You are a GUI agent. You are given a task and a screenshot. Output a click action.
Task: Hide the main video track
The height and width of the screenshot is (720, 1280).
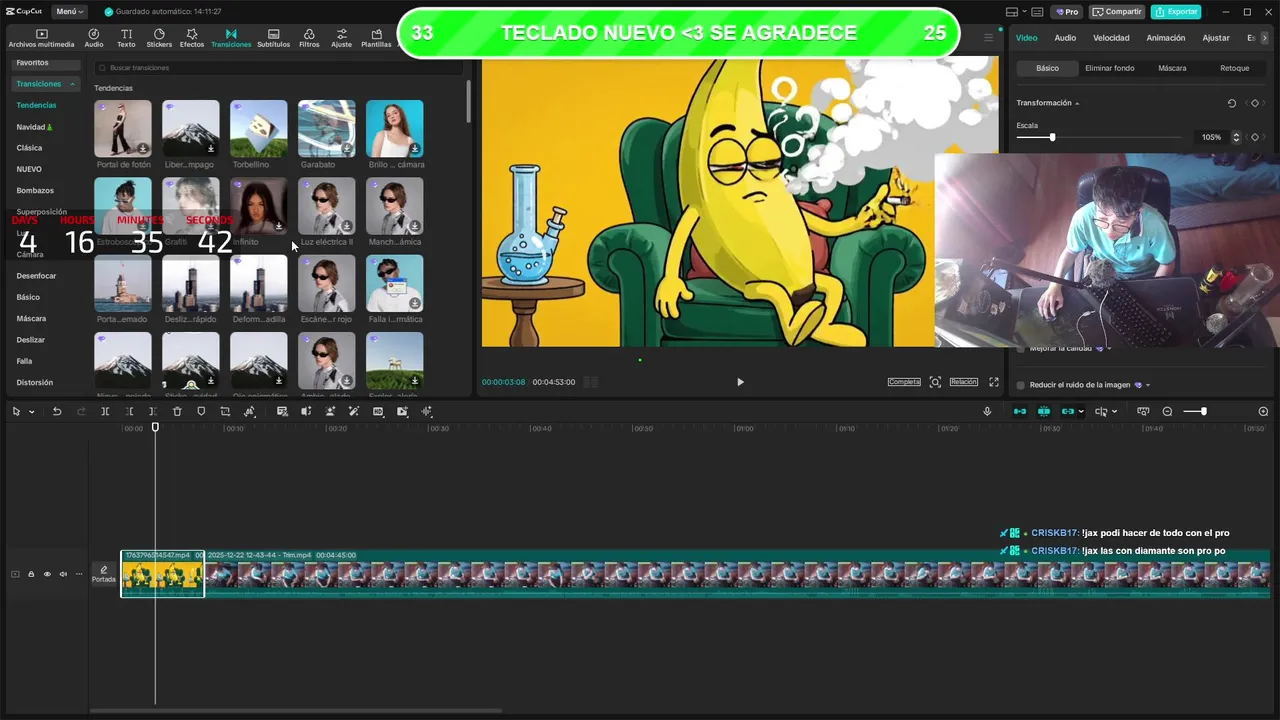coord(47,574)
